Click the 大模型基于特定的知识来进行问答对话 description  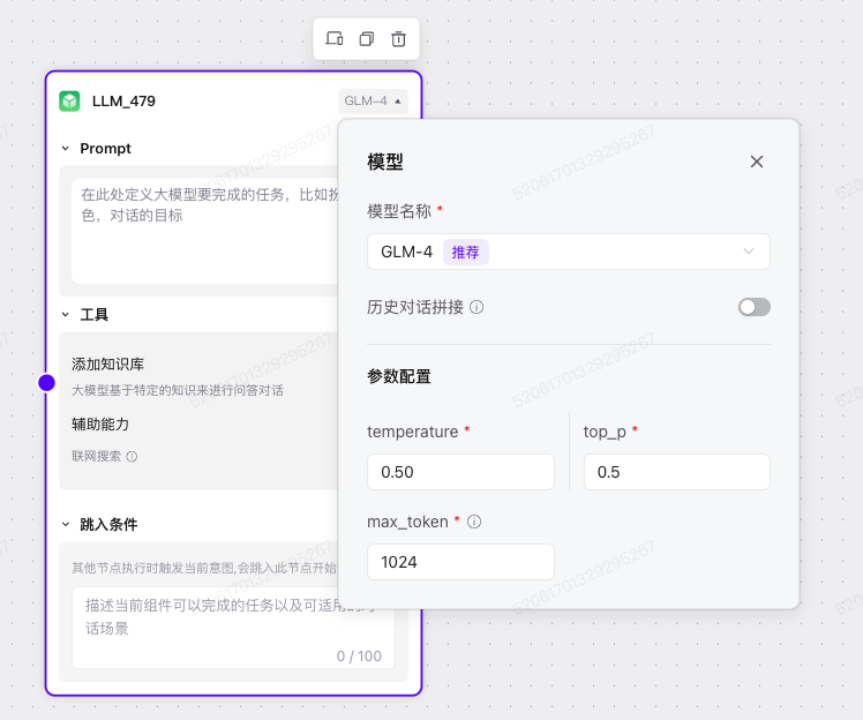178,390
